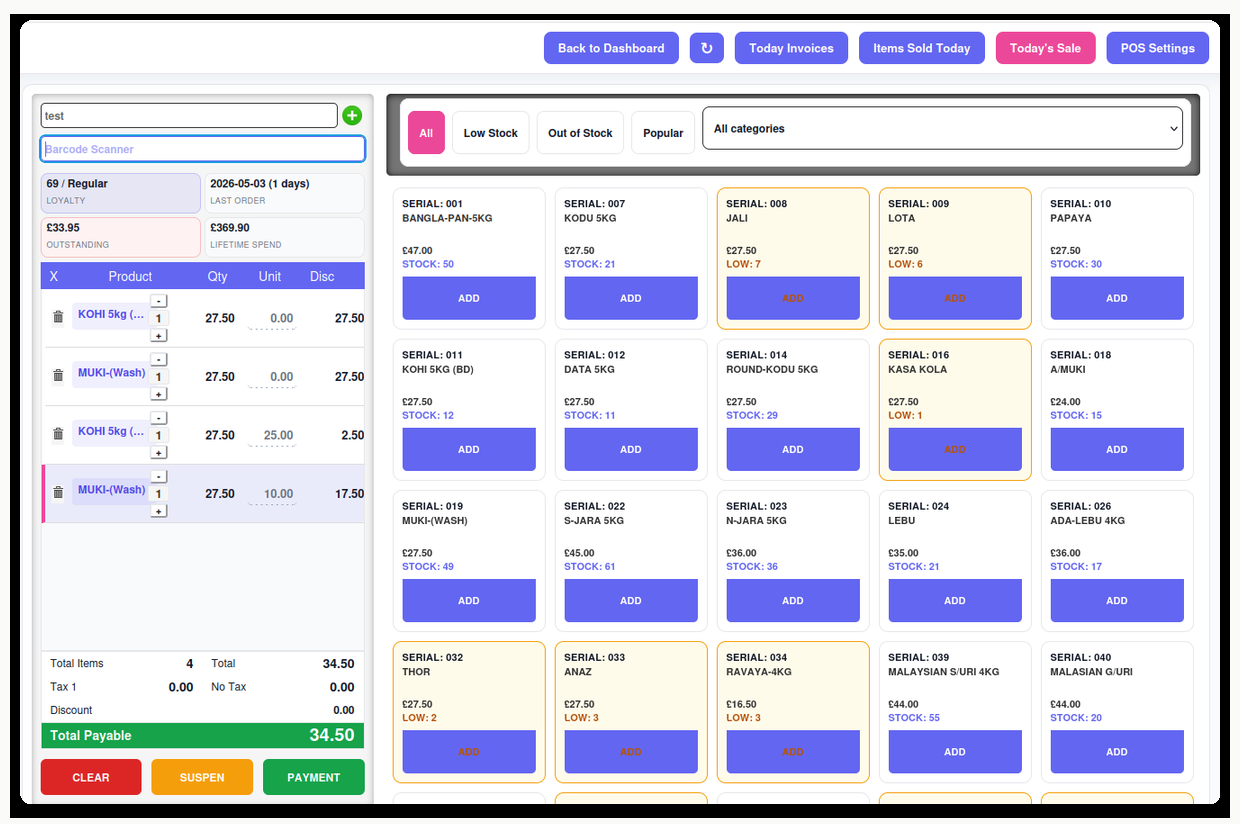
Task: Focus the Barcode Scanner input
Action: (203, 149)
